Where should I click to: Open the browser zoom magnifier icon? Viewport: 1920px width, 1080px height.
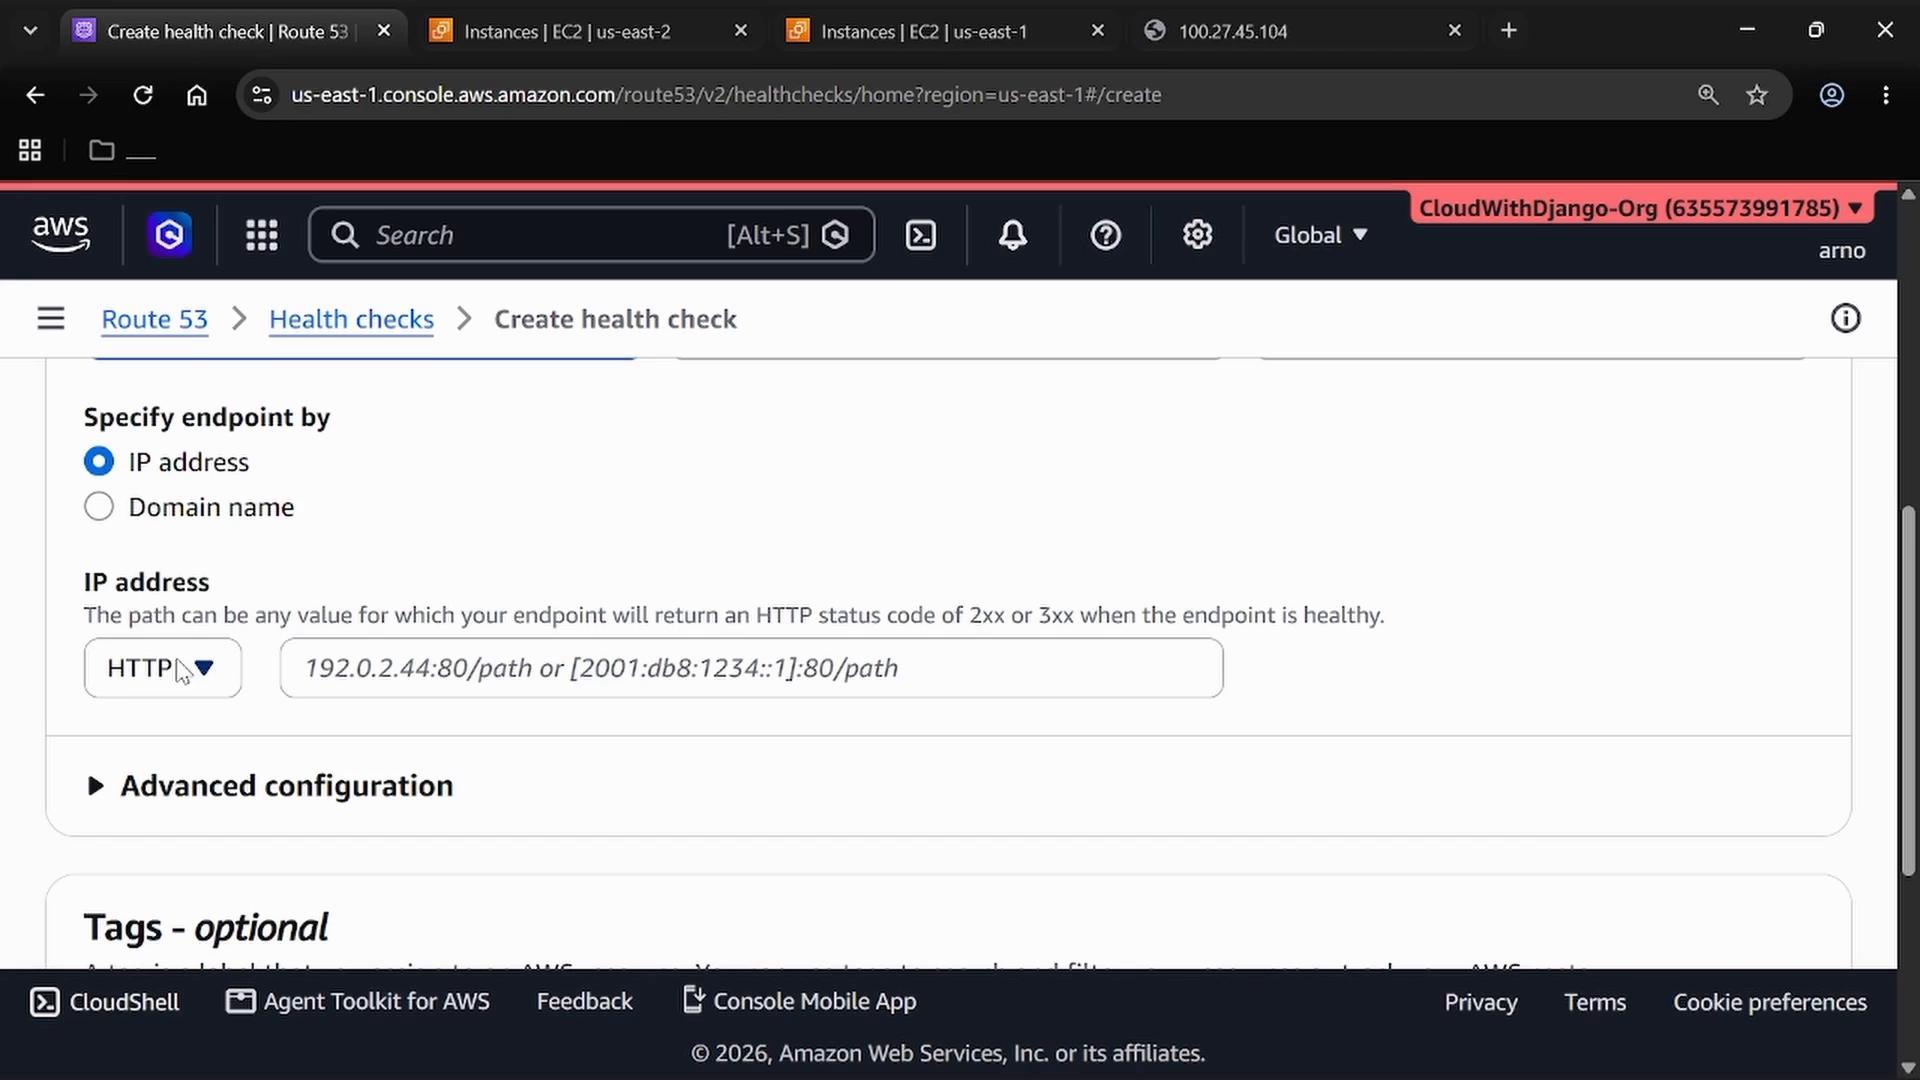coord(1708,95)
